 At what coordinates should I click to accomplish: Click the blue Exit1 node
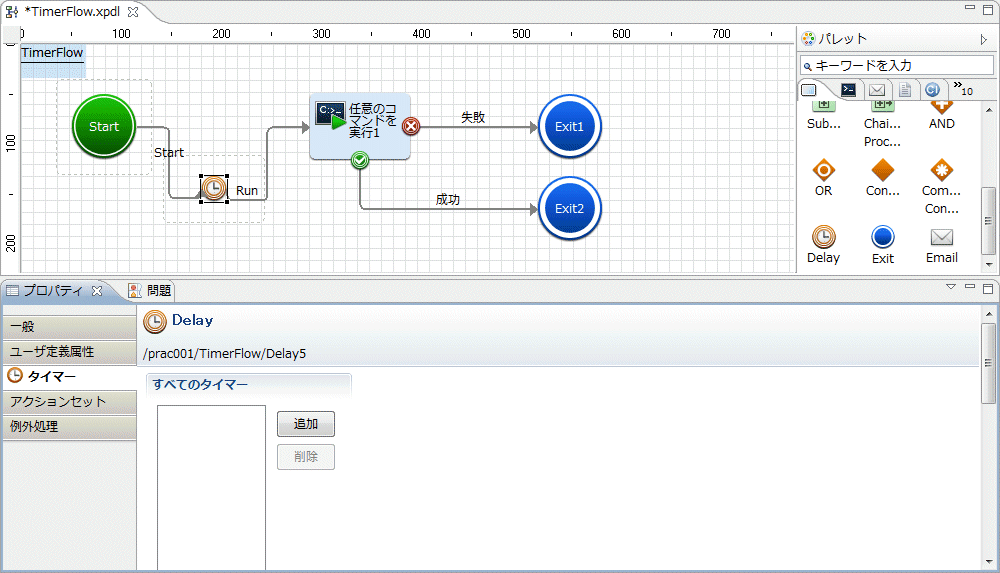pos(569,127)
